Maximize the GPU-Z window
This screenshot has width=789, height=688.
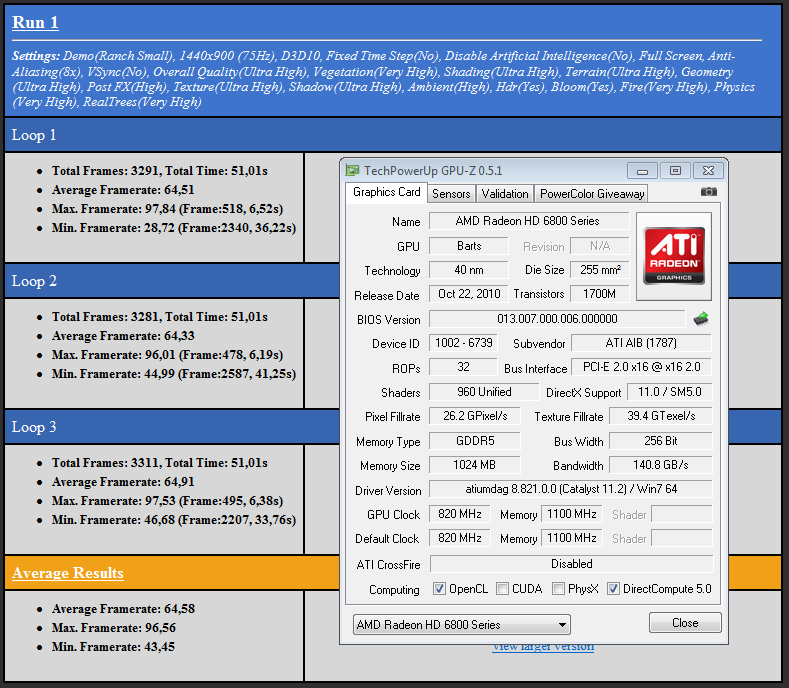(675, 171)
